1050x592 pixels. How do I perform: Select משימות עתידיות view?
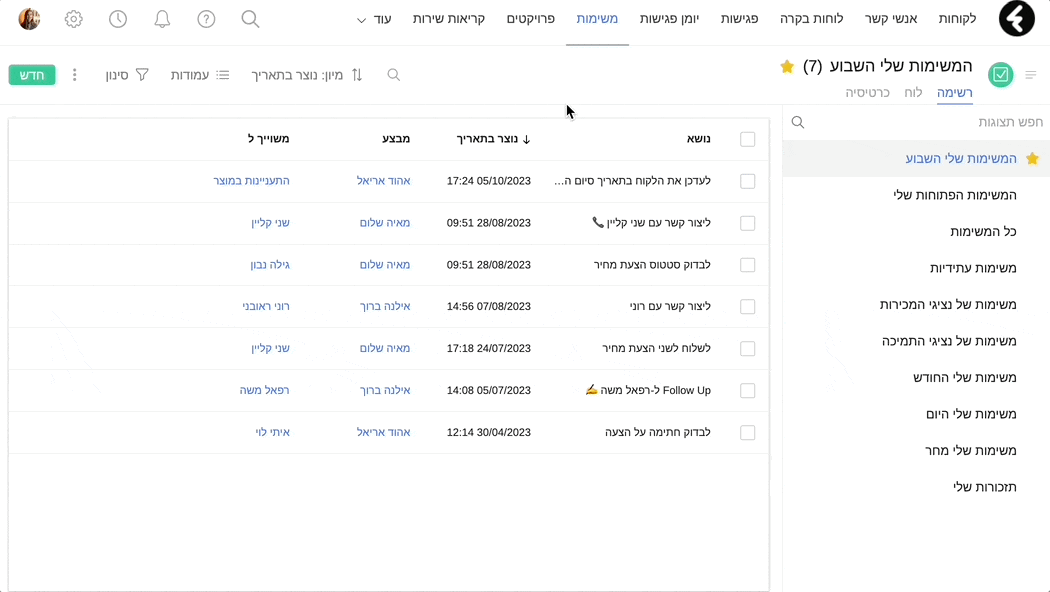pyautogui.click(x=973, y=268)
